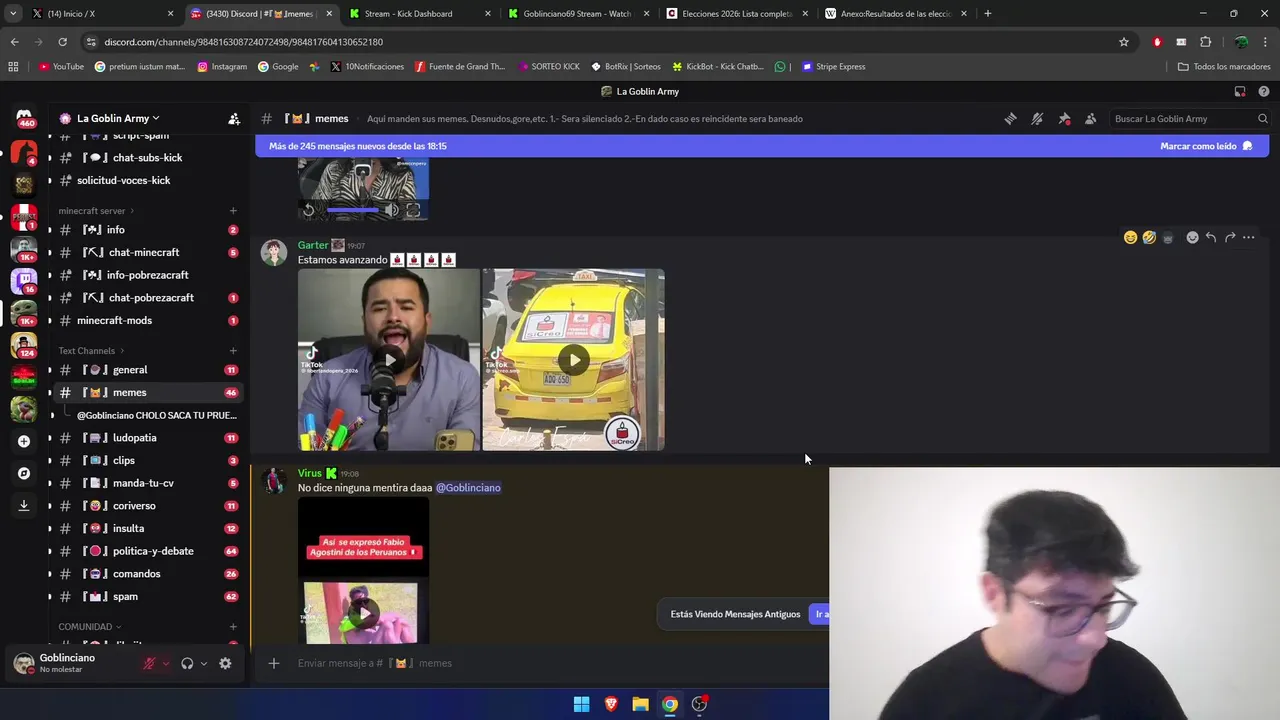Click the @Goblinciano mention in Virus message
Screen dimensions: 1280x720
click(468, 488)
